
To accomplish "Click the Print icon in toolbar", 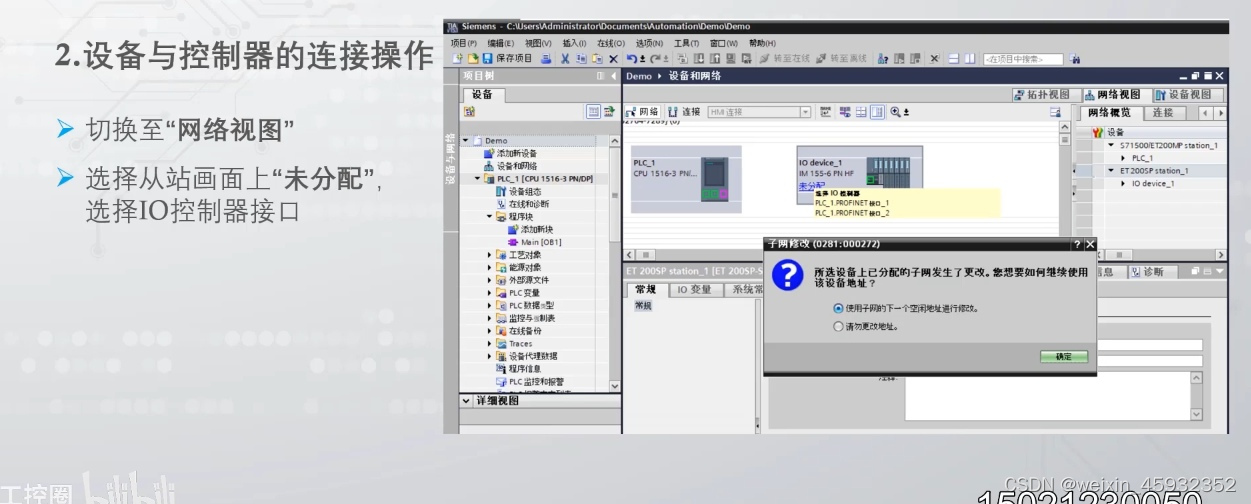I will tap(545, 58).
